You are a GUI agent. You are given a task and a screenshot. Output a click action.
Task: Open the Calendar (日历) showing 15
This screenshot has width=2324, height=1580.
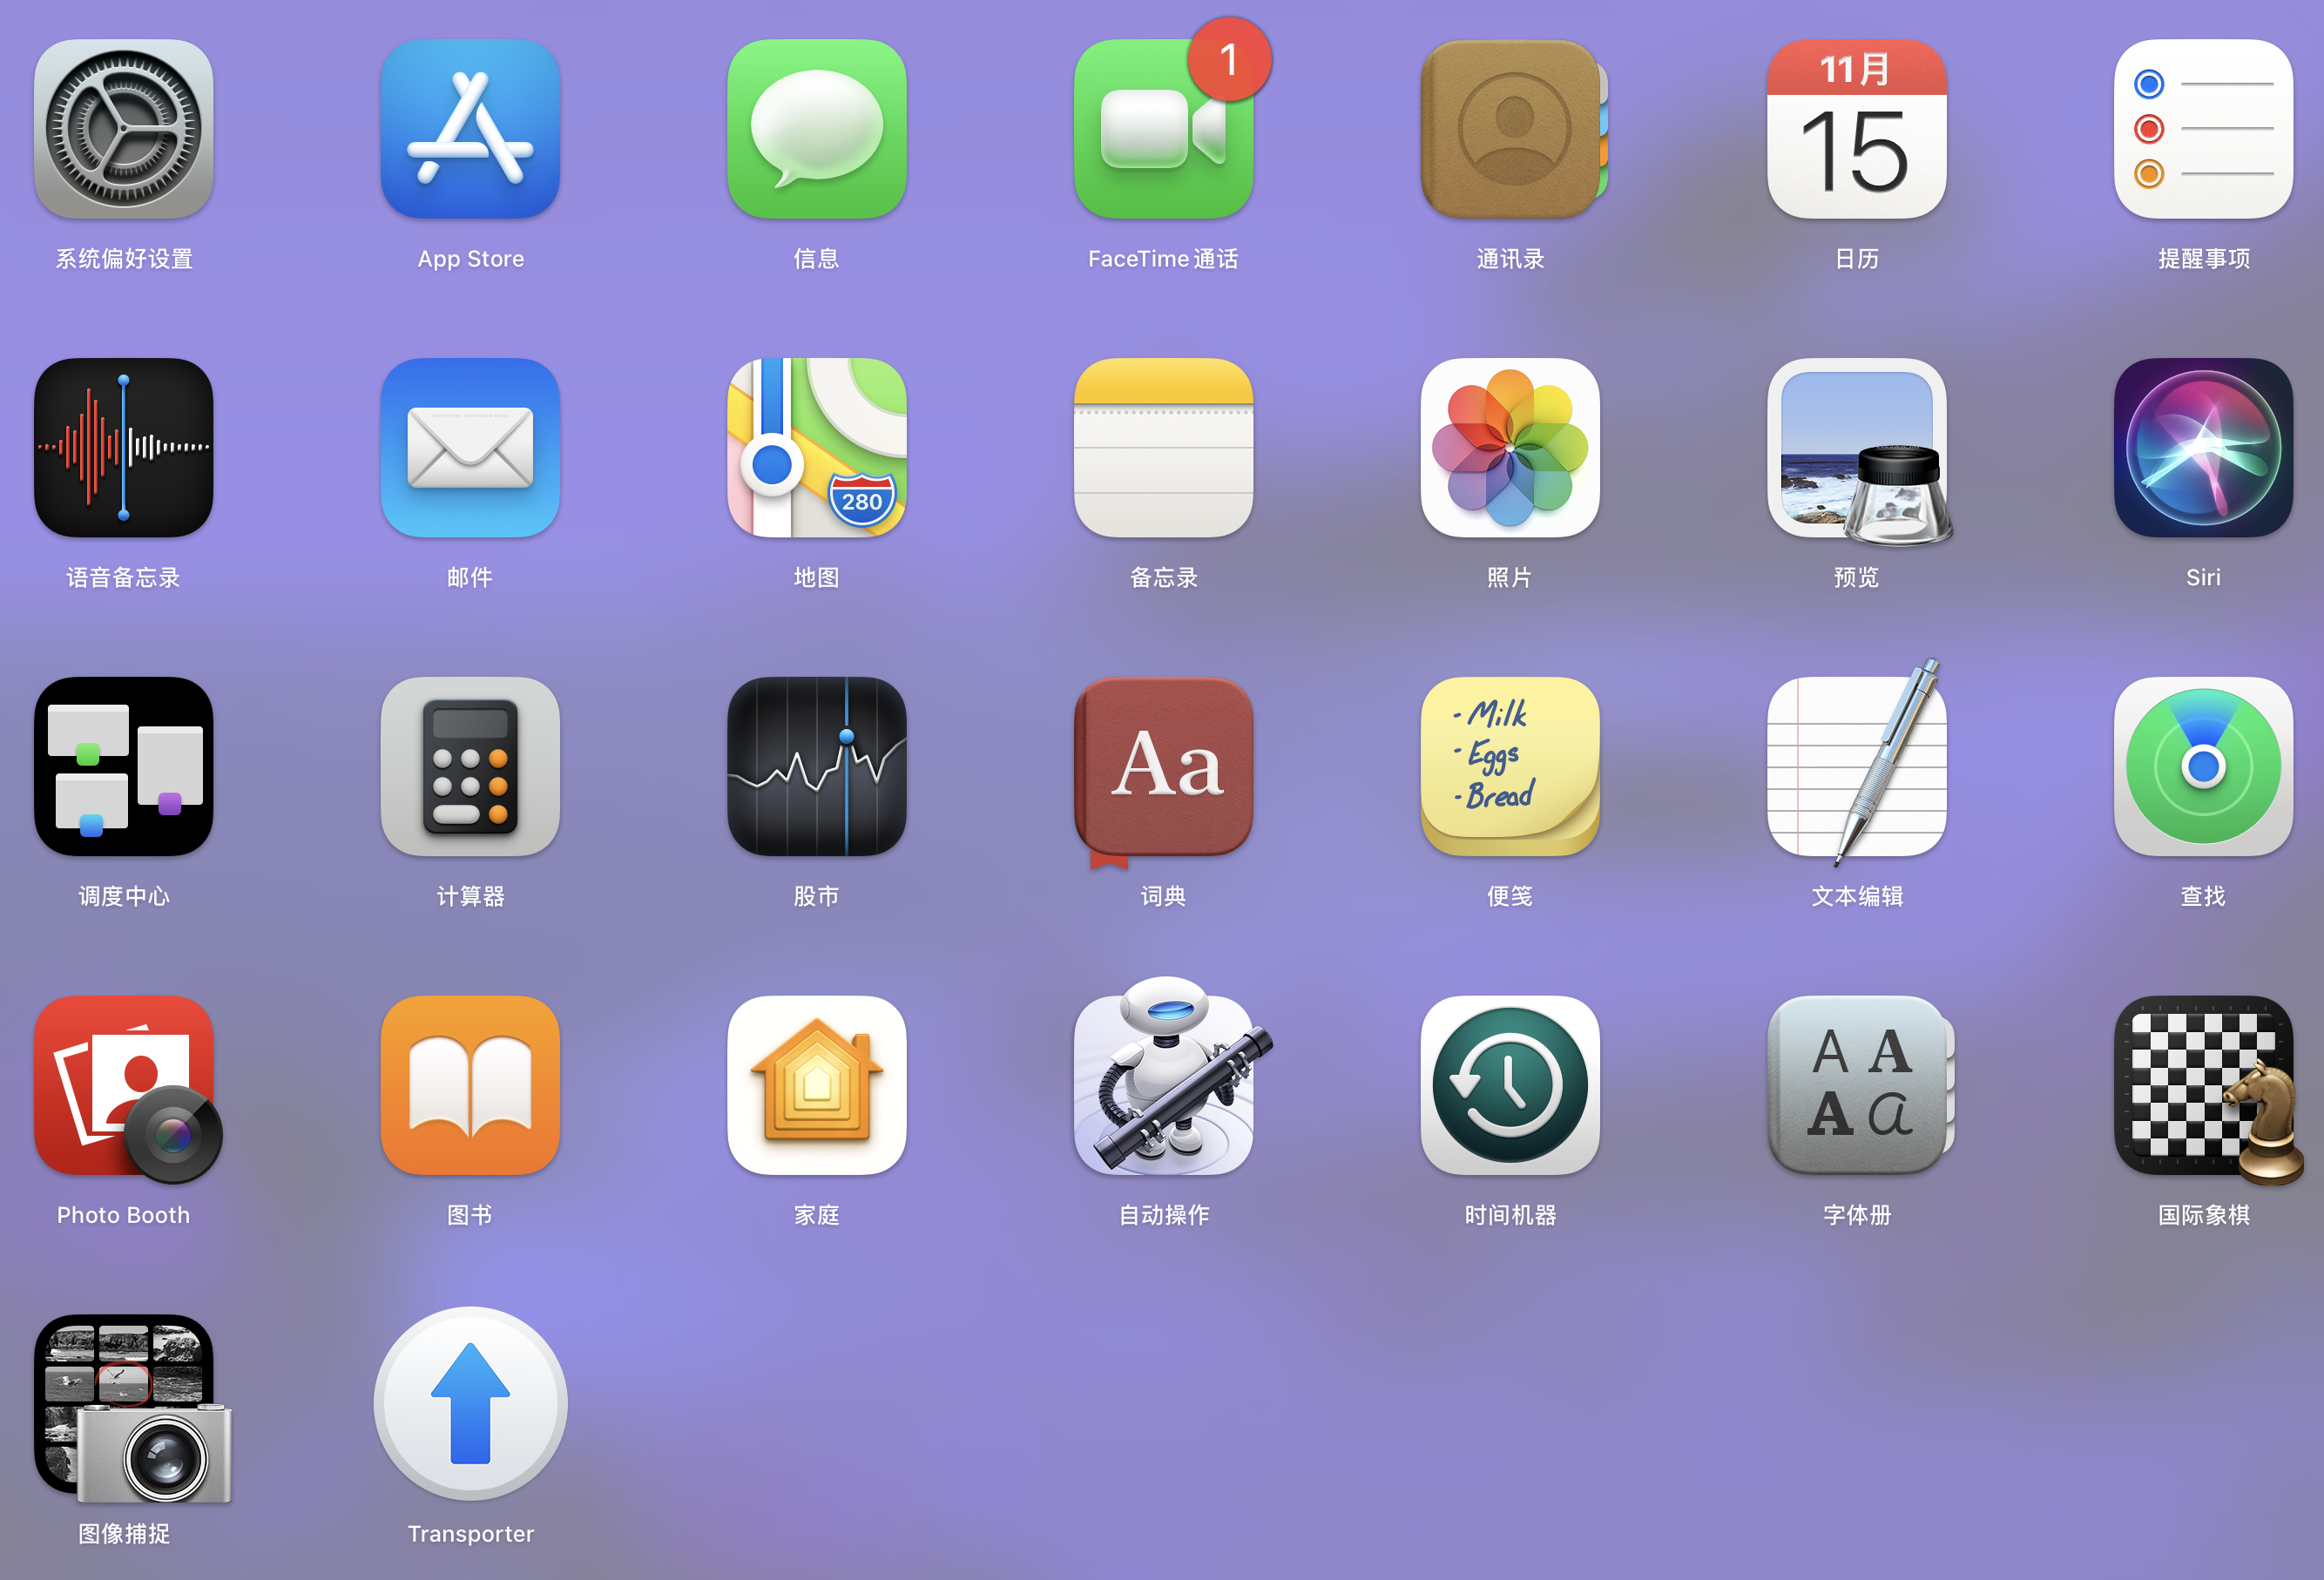(1857, 129)
